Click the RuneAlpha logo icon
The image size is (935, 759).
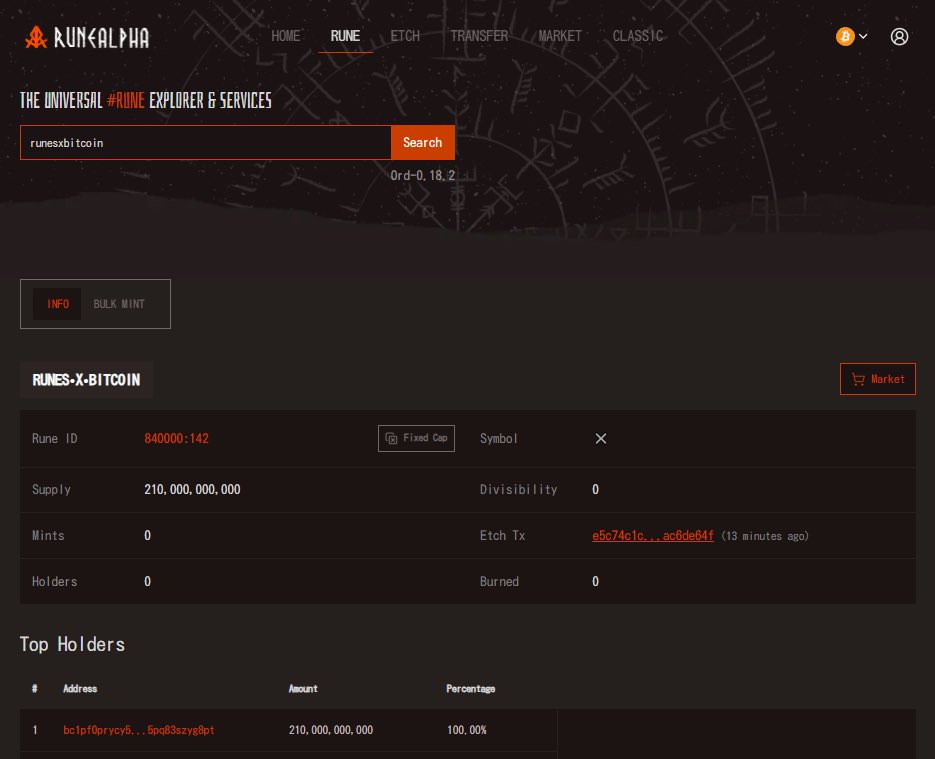36,37
